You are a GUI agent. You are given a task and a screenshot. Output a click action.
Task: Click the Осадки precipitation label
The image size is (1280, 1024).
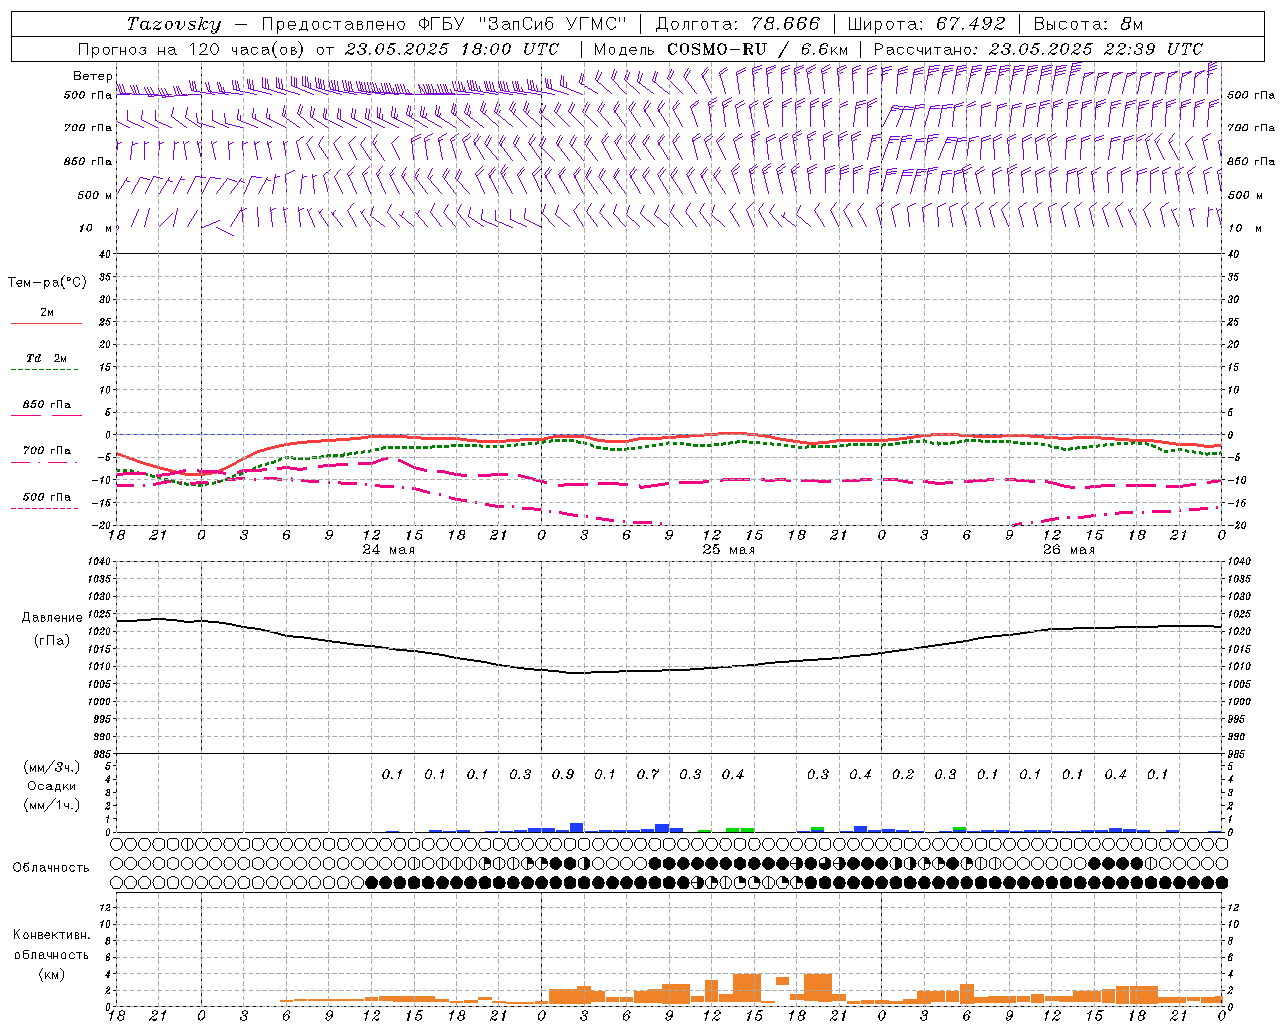tap(51, 786)
